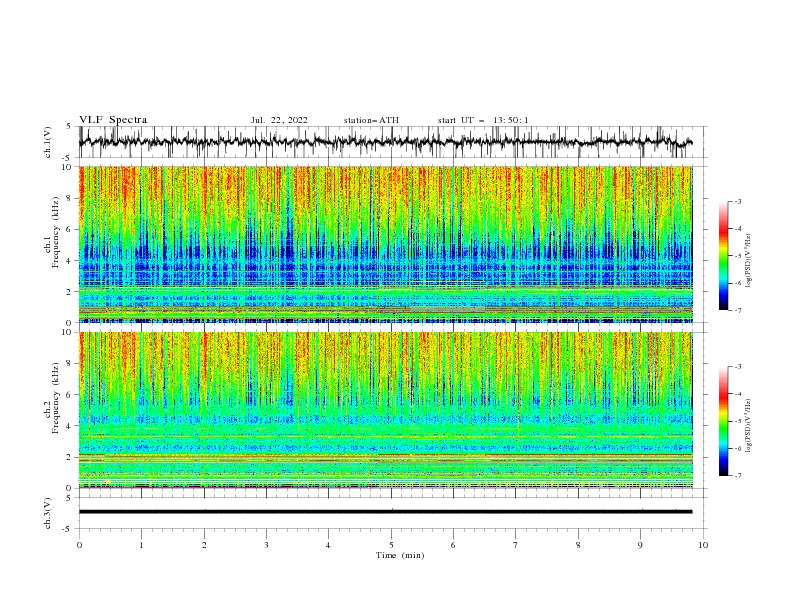Click the ch.1 voltage waveform trace
This screenshot has width=792, height=612.
pyautogui.click(x=386, y=142)
